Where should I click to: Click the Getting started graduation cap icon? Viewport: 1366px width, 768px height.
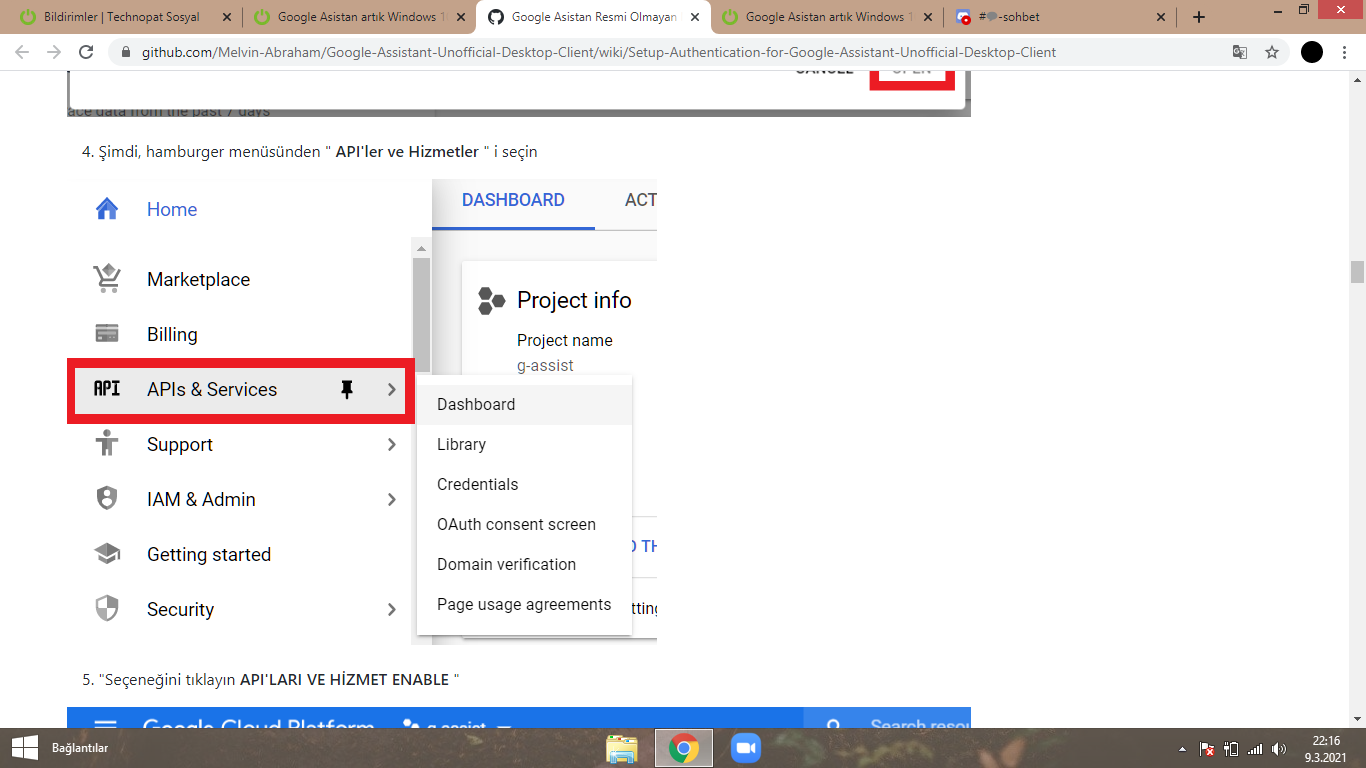pyautogui.click(x=107, y=554)
